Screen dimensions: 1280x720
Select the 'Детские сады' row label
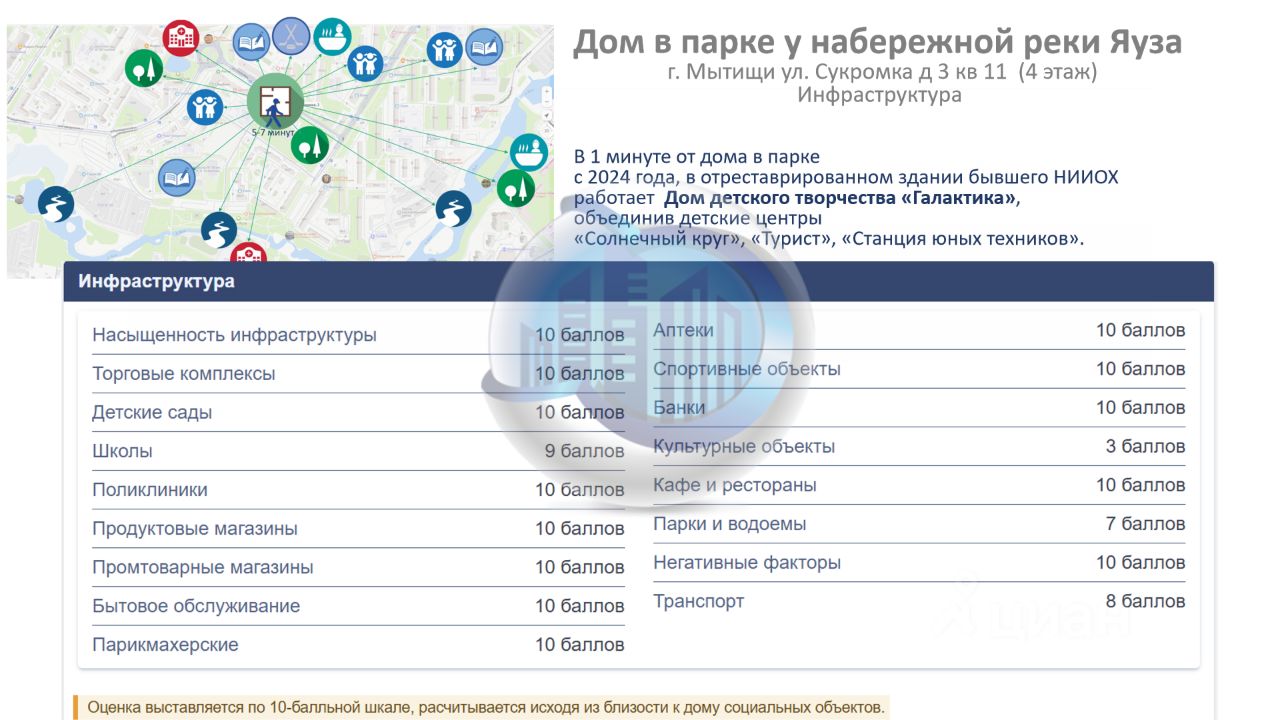click(x=152, y=412)
